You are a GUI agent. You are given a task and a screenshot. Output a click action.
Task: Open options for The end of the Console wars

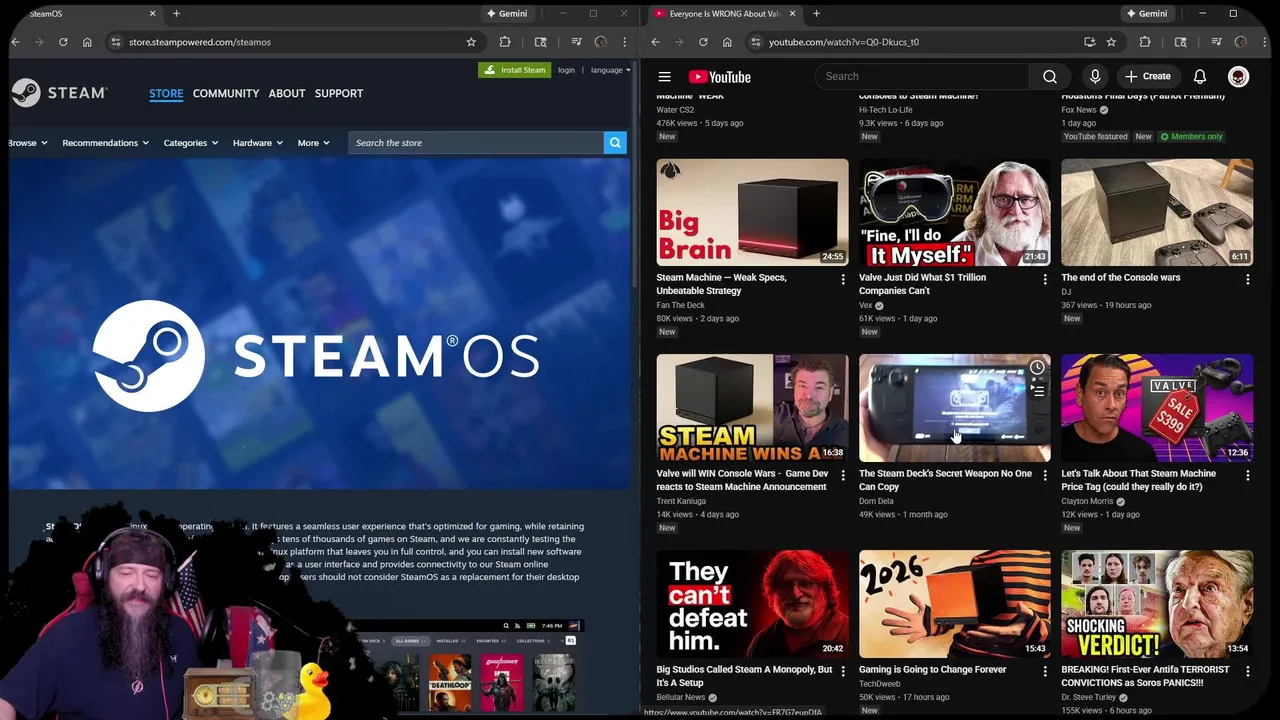pos(1247,280)
